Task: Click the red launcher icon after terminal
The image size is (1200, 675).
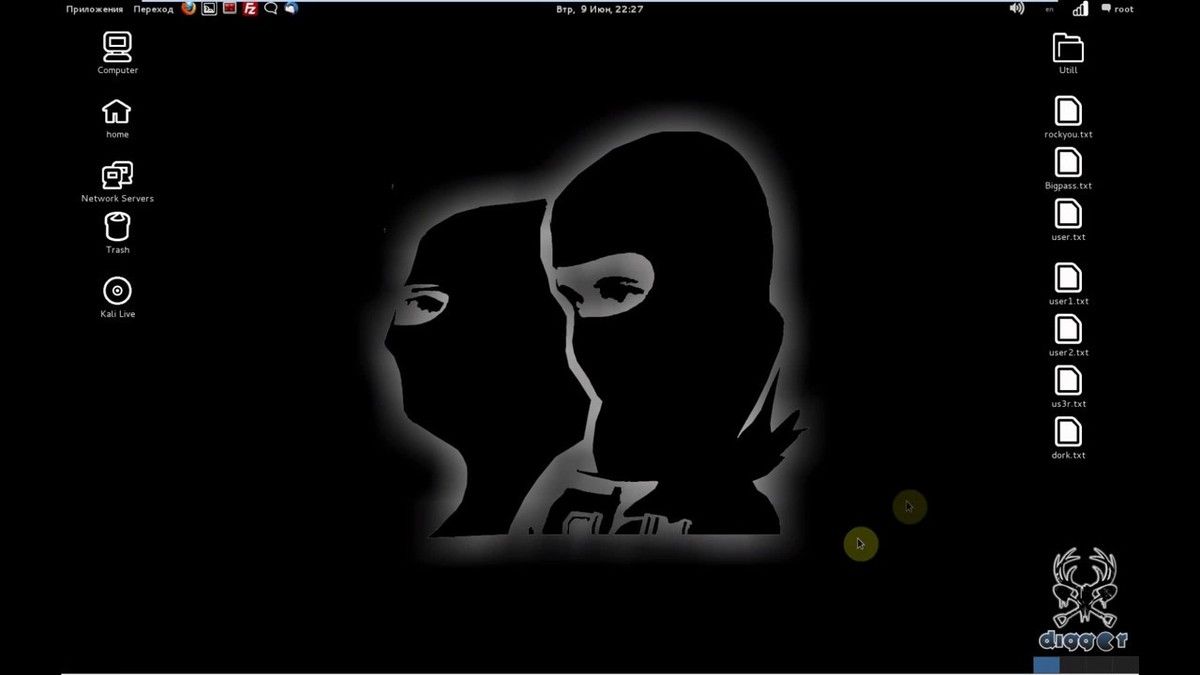Action: point(230,9)
